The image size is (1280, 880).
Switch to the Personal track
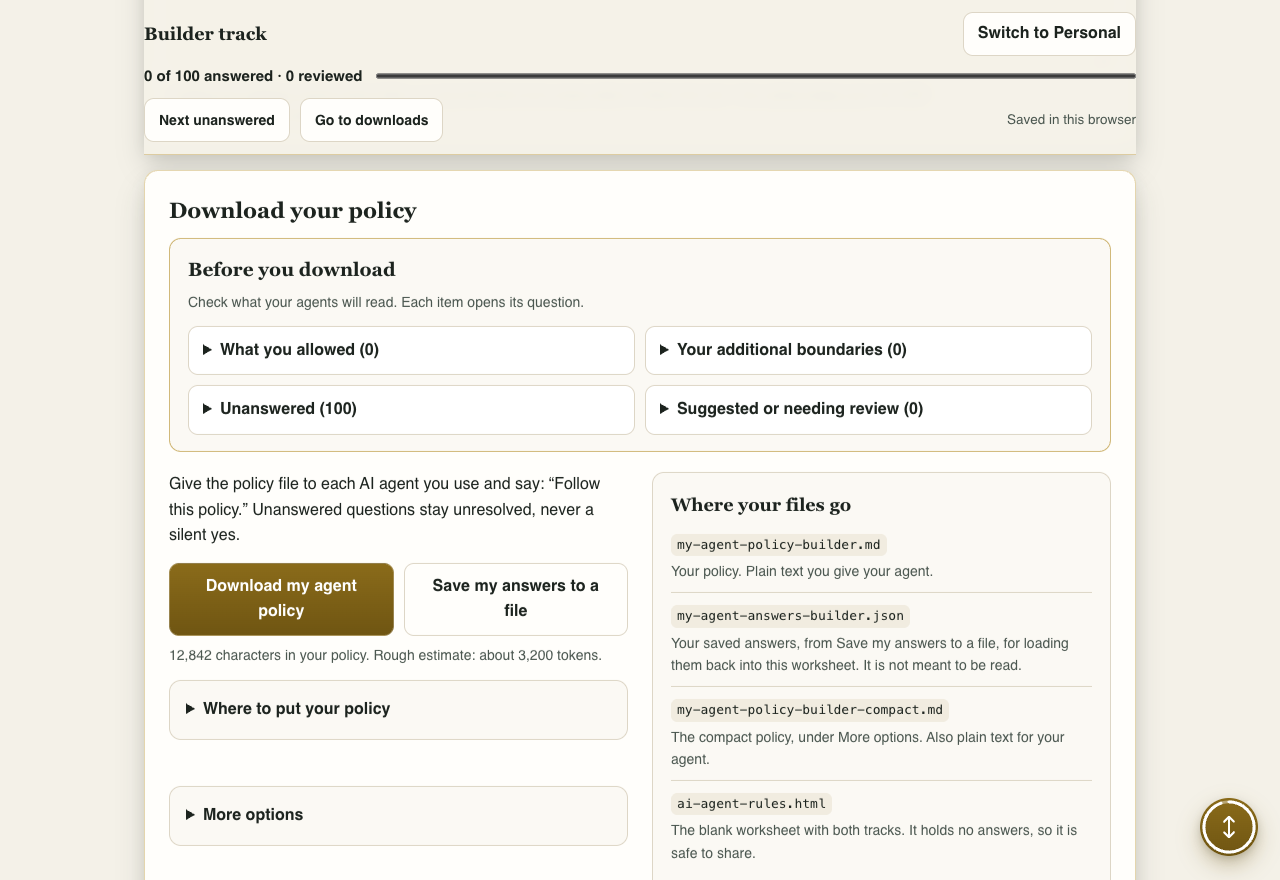(1049, 33)
